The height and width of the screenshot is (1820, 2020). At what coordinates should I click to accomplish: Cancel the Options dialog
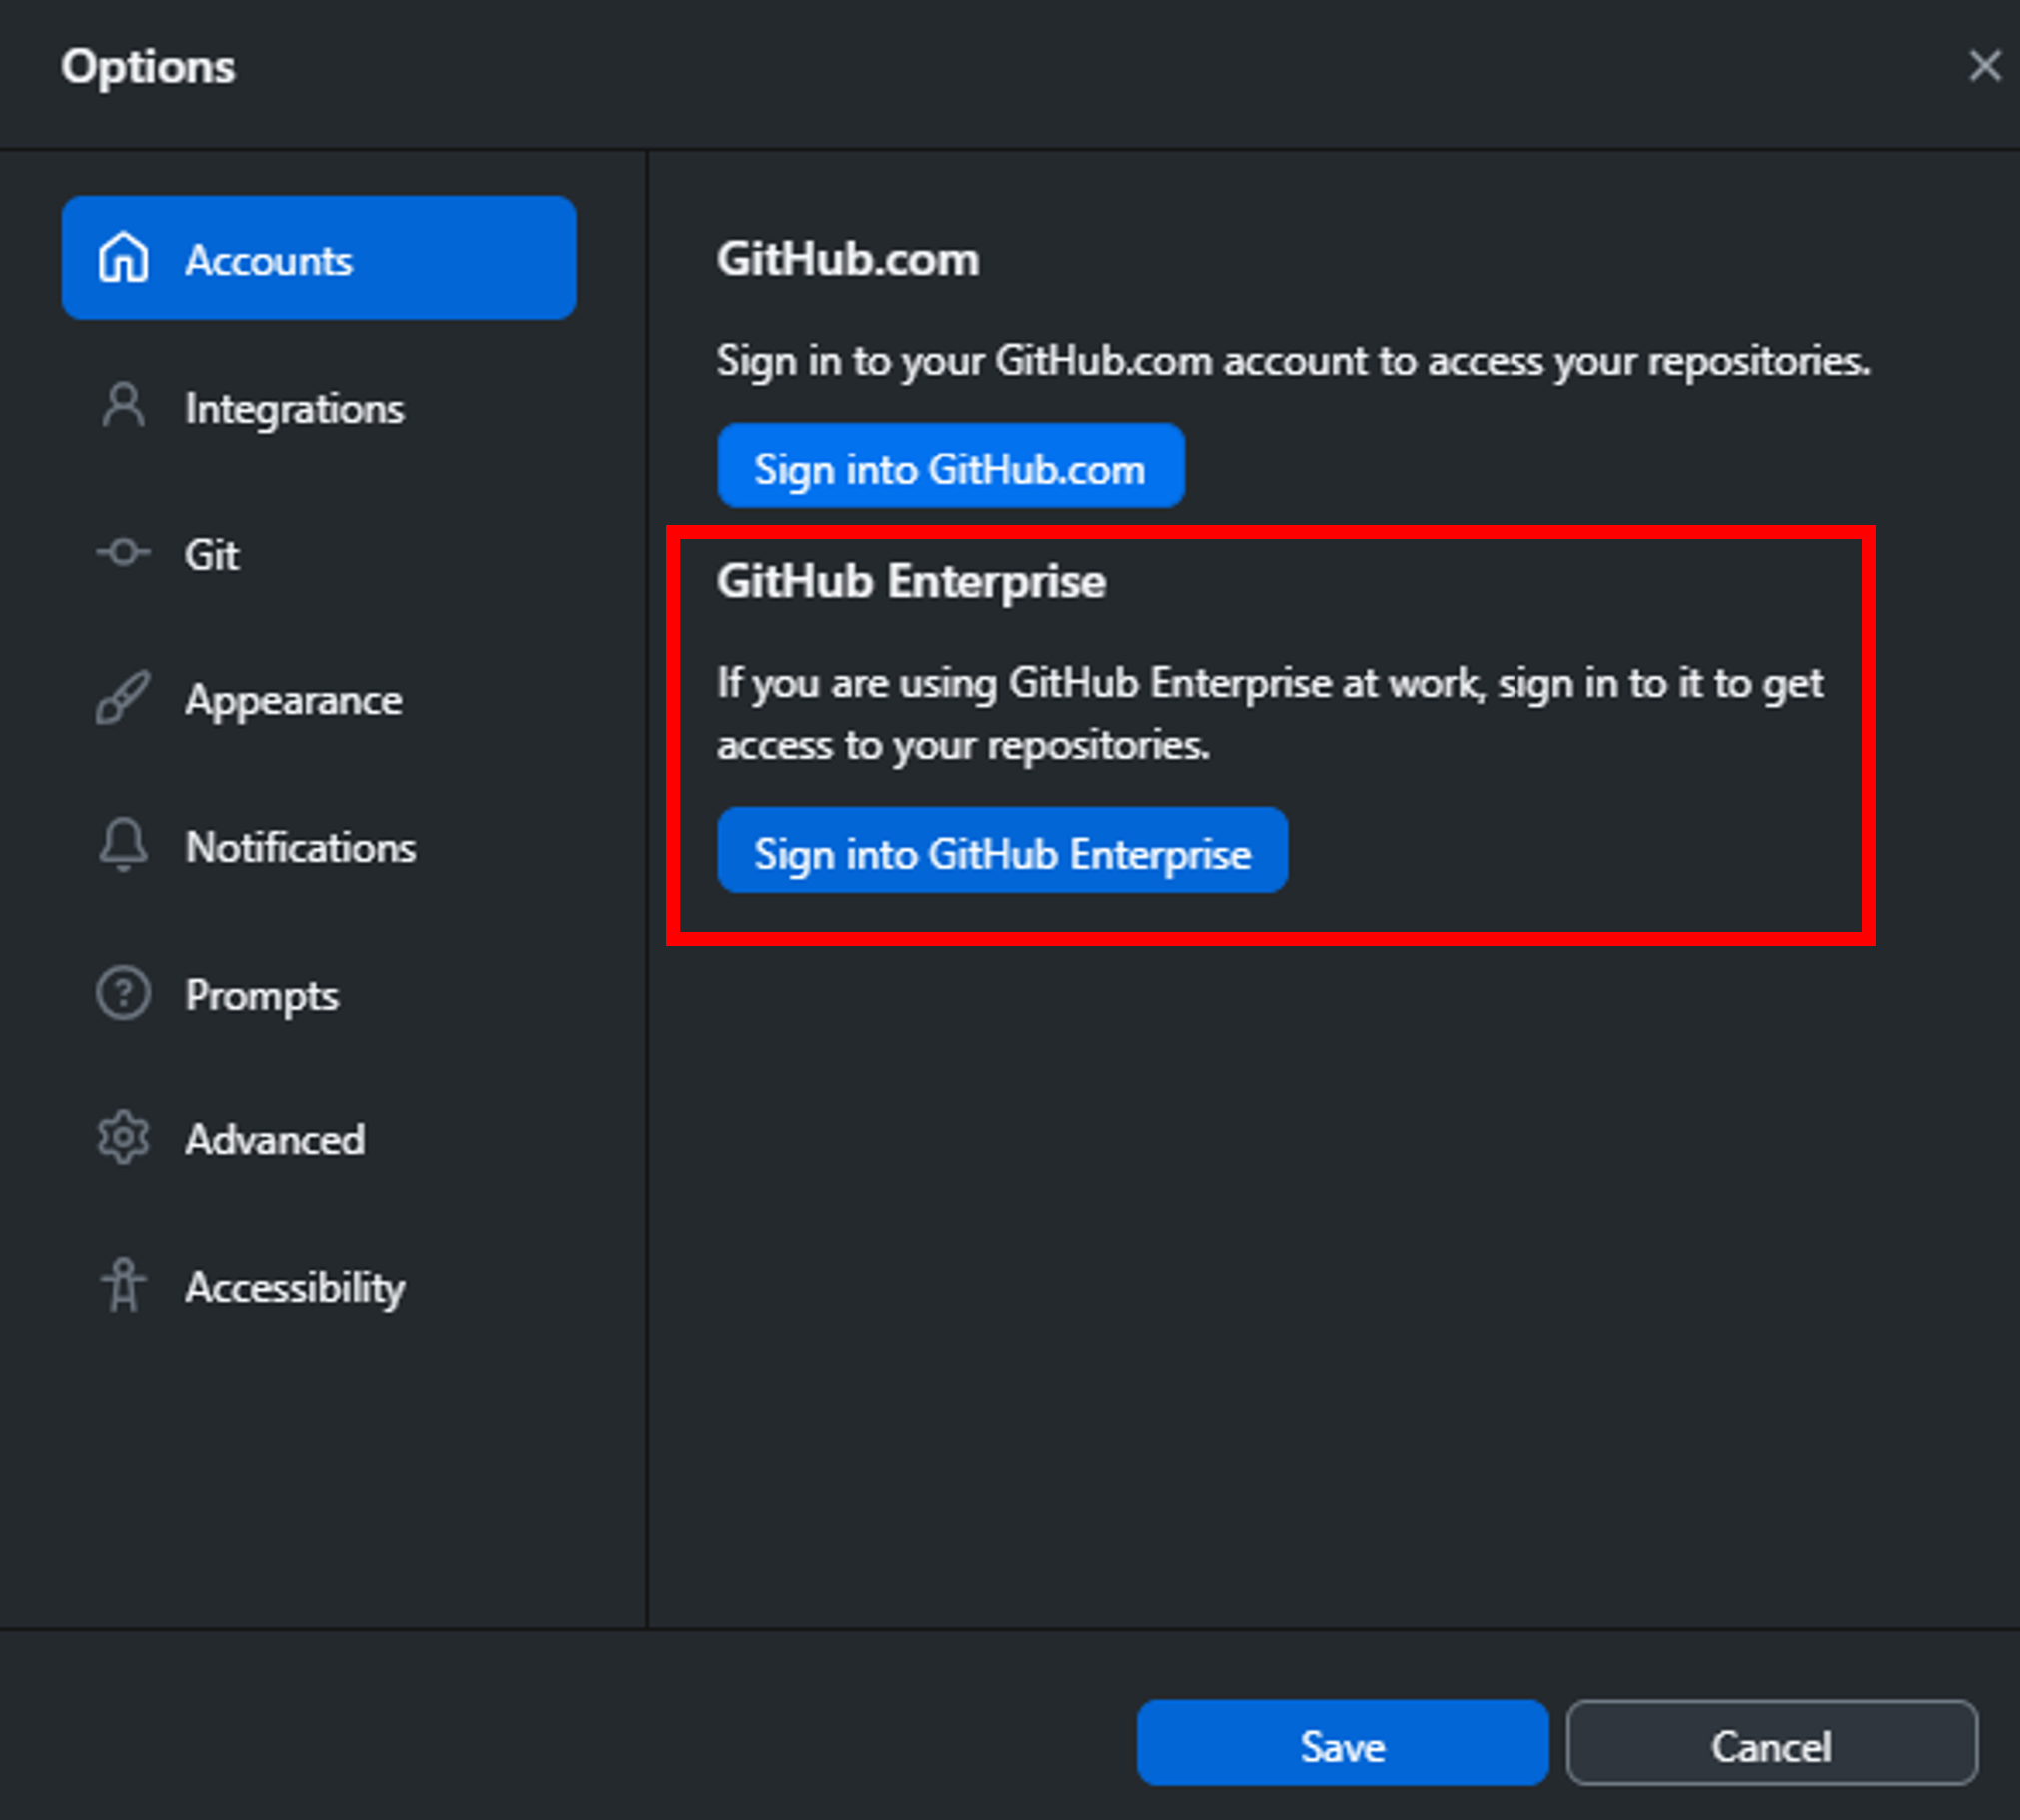pyautogui.click(x=1771, y=1744)
